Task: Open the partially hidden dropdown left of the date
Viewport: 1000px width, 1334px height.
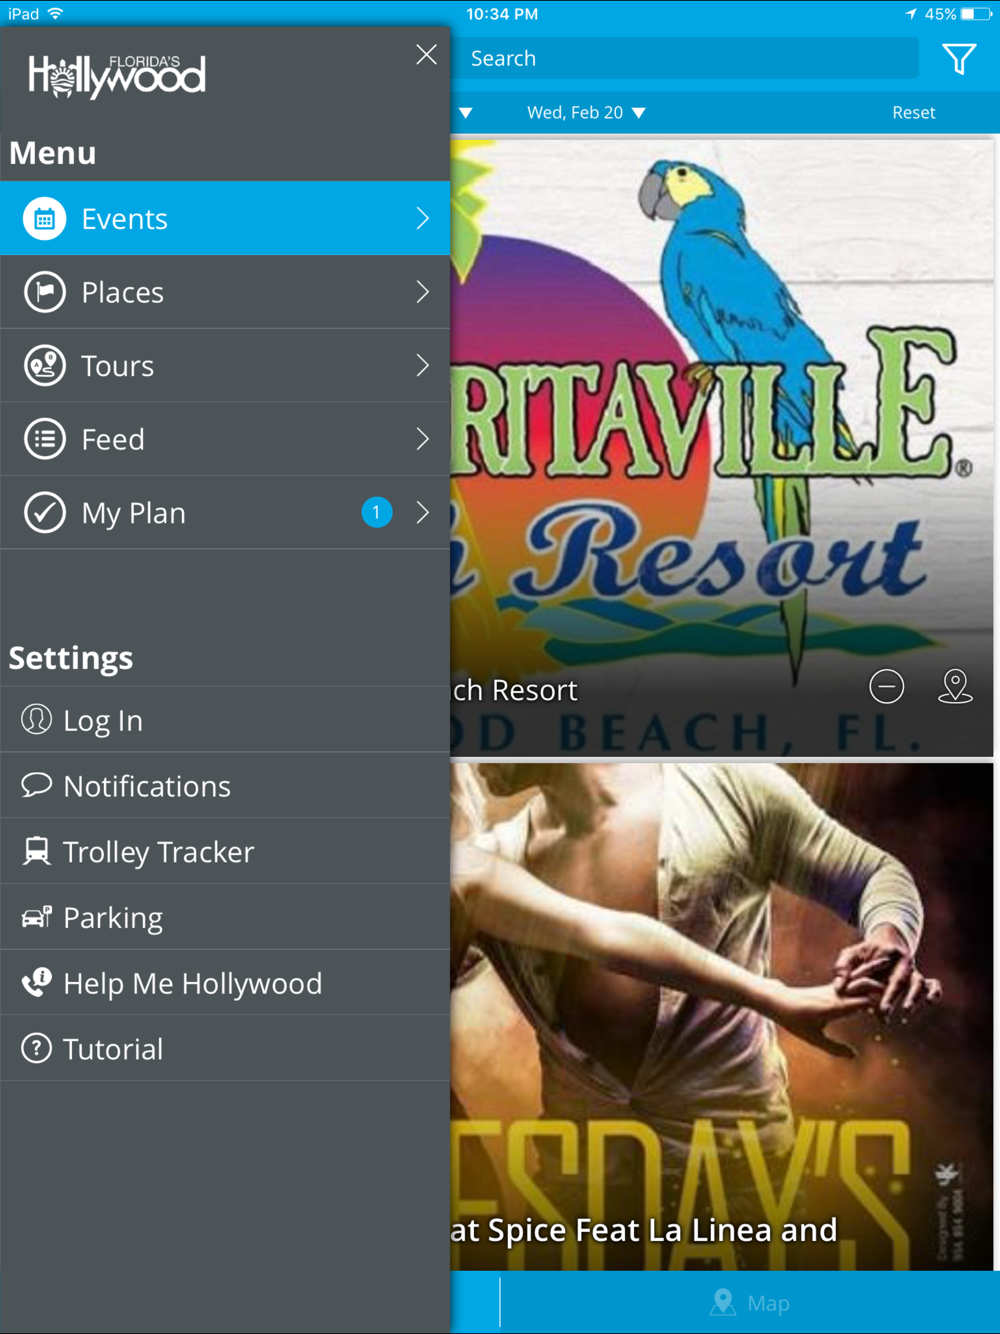Action: (x=465, y=113)
